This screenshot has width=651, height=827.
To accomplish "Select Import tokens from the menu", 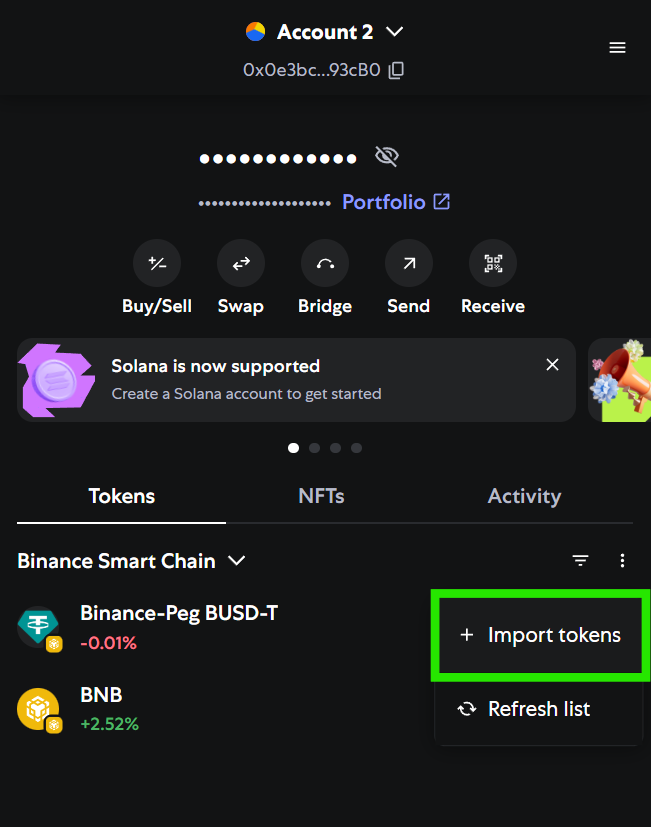I will [540, 635].
